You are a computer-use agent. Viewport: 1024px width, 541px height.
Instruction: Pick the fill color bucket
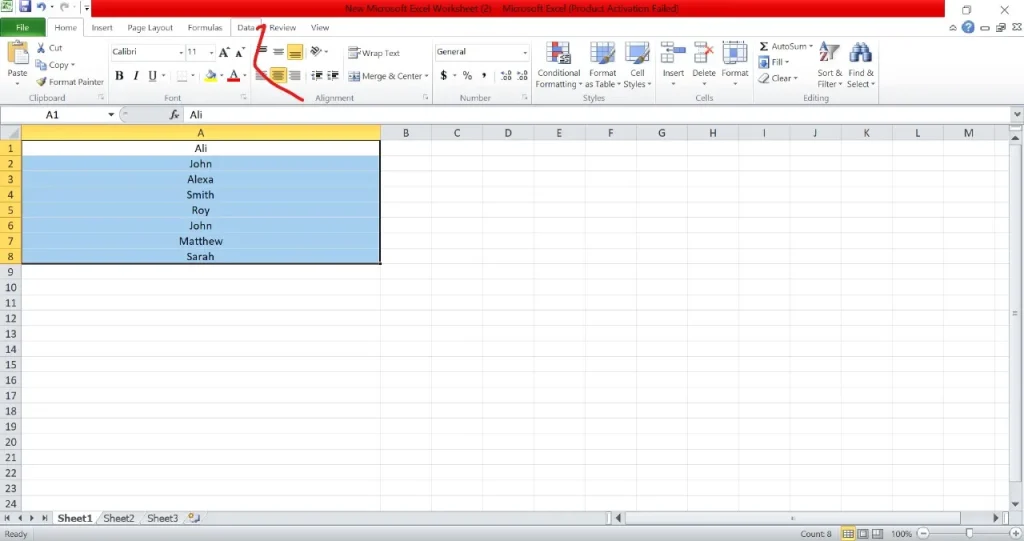coord(210,76)
